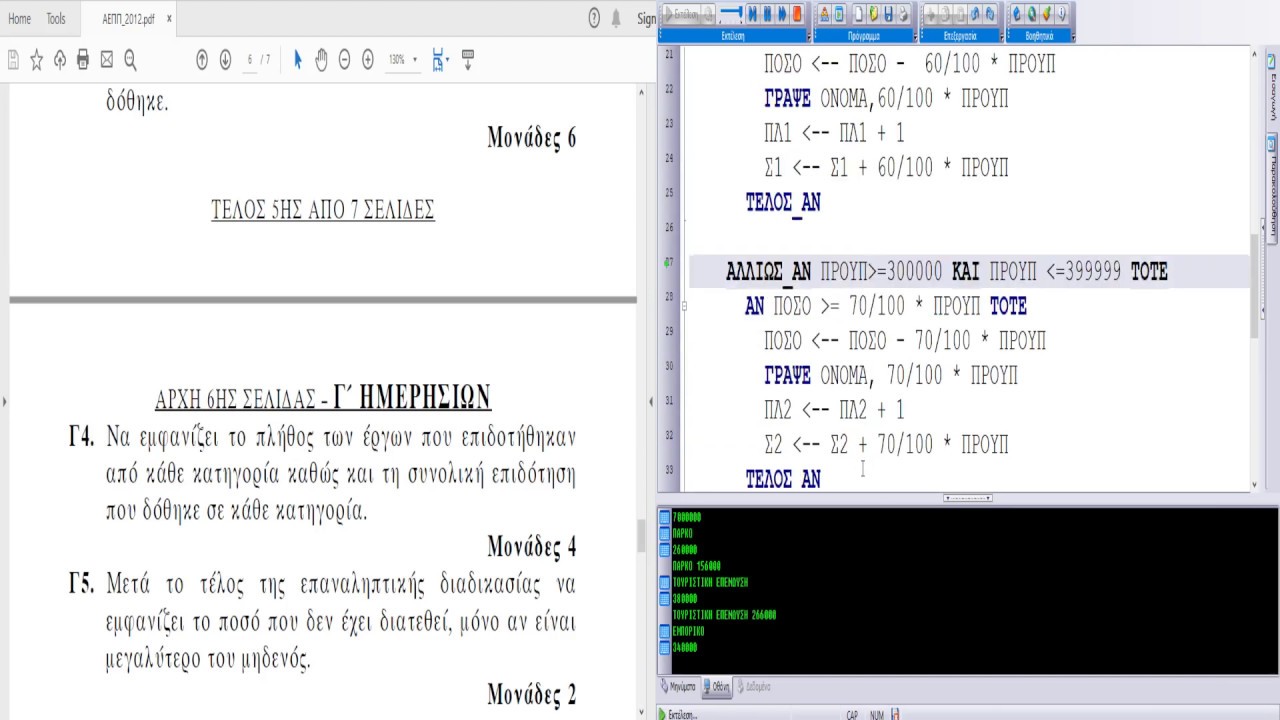This screenshot has height=720, width=1280.
Task: Click output line ΕΜΠΟΡΙΚΟ
Action: (x=688, y=632)
